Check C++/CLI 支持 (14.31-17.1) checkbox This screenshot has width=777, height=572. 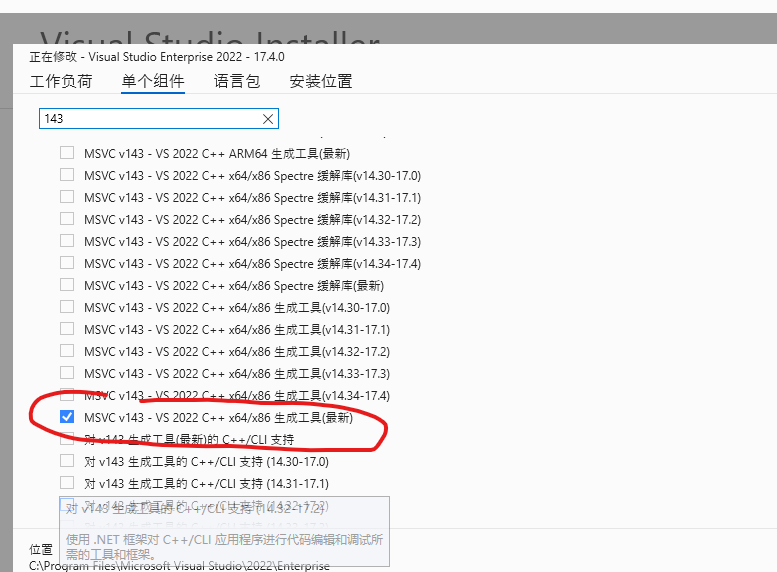pos(67,482)
